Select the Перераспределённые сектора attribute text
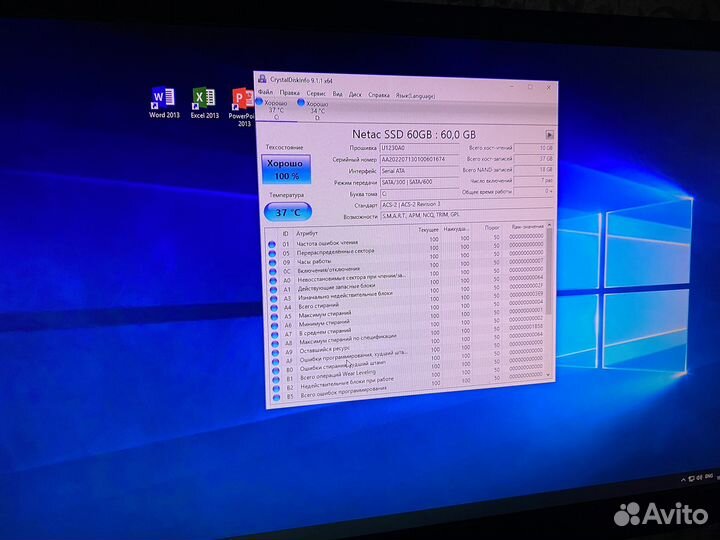The height and width of the screenshot is (540, 720). [335, 252]
